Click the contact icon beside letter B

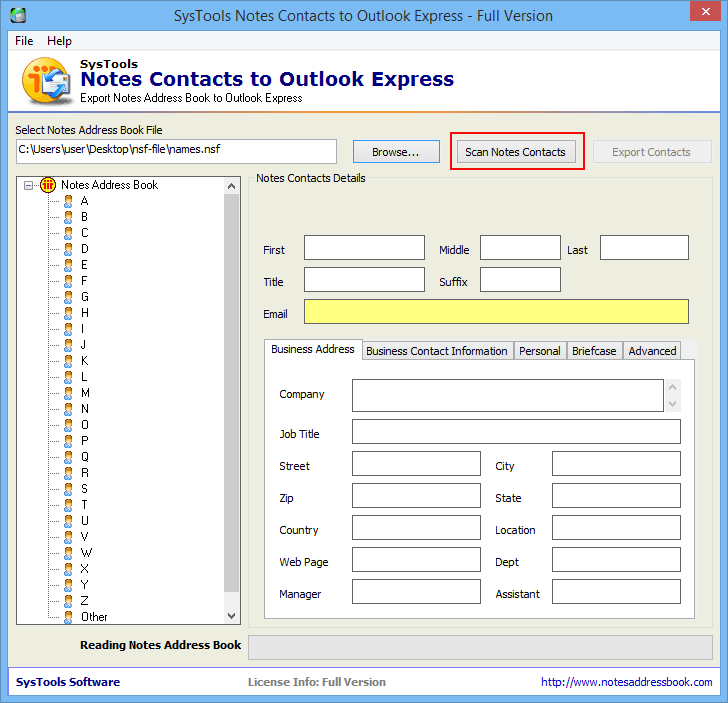click(68, 217)
